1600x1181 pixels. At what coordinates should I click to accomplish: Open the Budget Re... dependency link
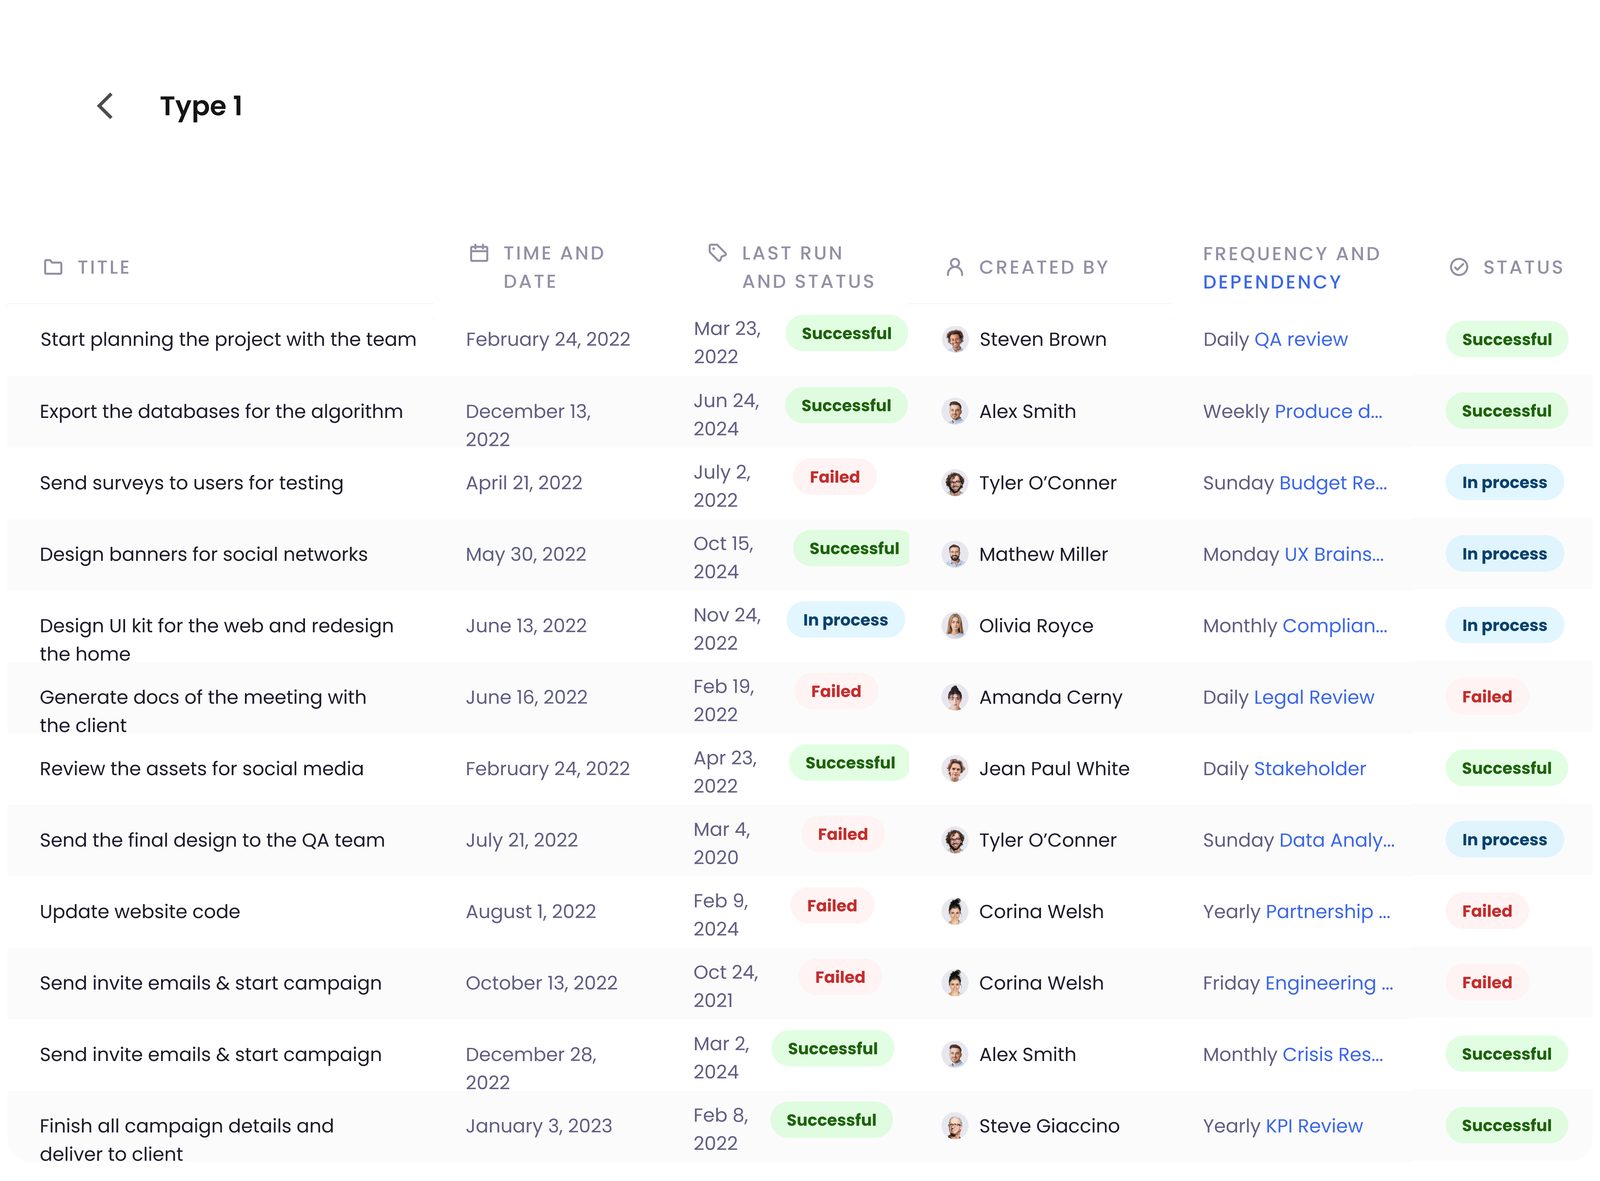point(1333,482)
